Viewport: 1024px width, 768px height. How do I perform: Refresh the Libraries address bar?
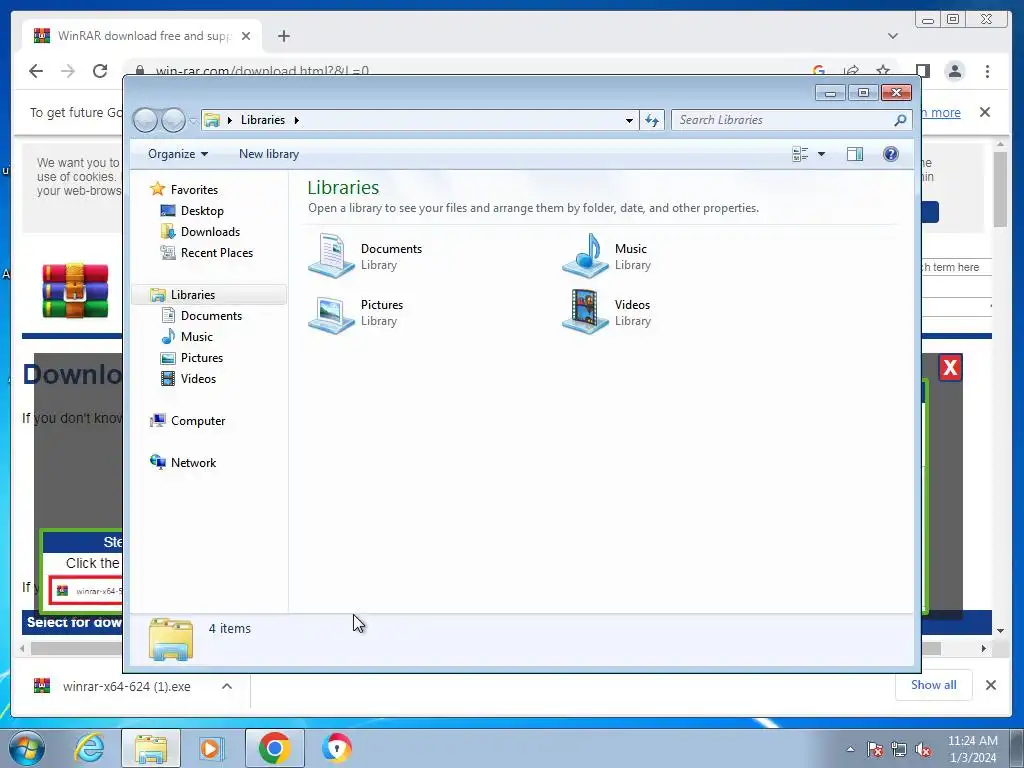pyautogui.click(x=652, y=120)
